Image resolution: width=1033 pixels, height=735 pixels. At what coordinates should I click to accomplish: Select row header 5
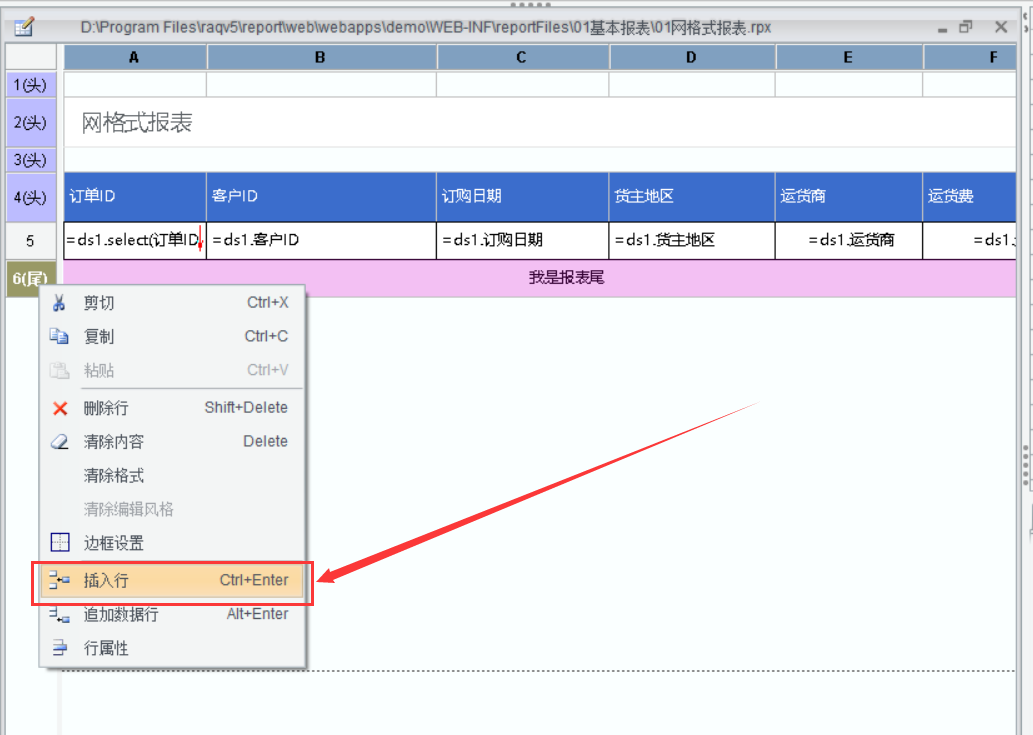pyautogui.click(x=30, y=241)
